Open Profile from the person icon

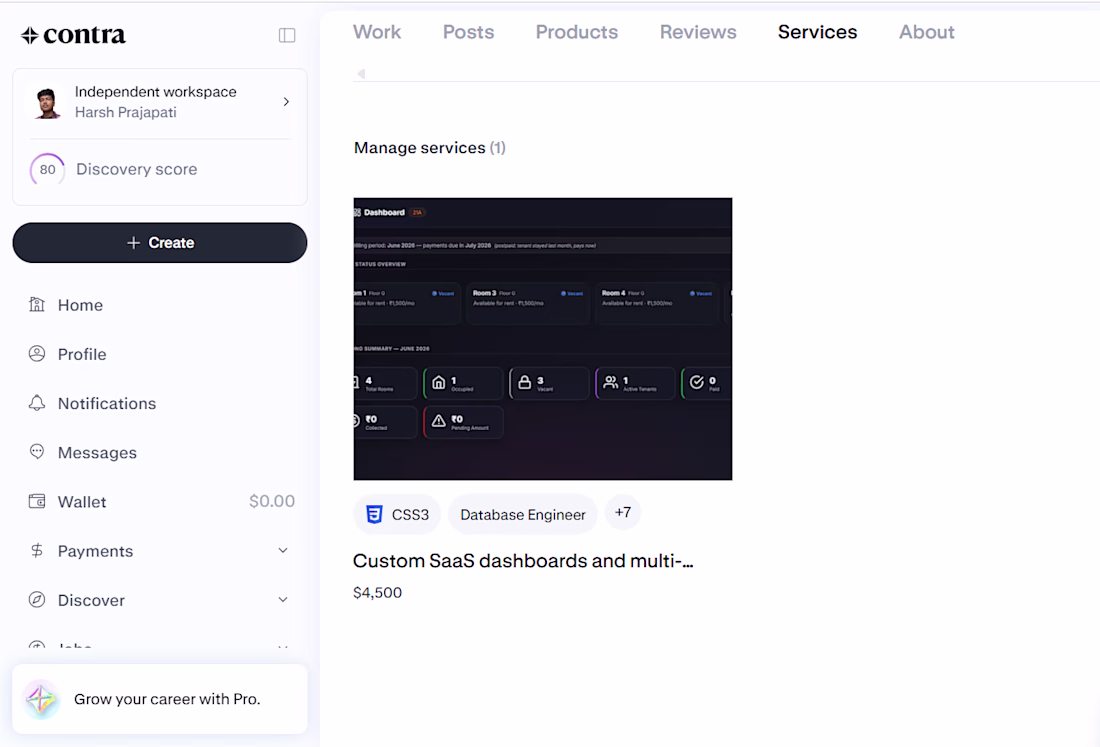tap(36, 354)
